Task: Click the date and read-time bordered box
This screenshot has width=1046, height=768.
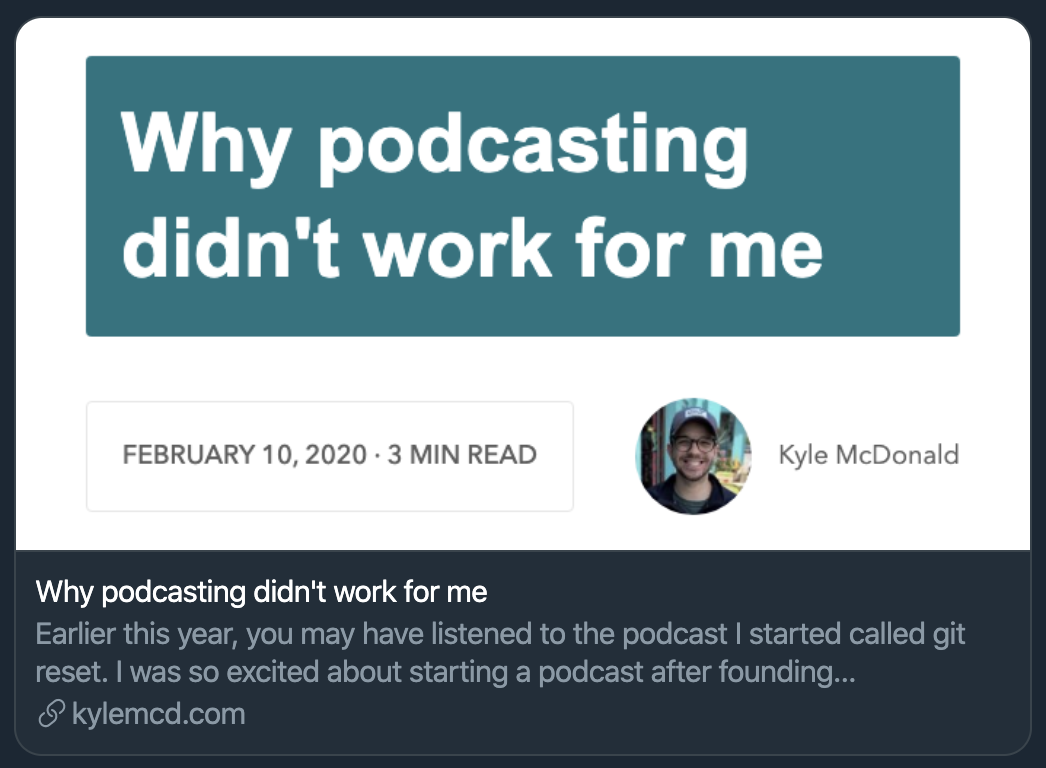Action: click(x=330, y=456)
